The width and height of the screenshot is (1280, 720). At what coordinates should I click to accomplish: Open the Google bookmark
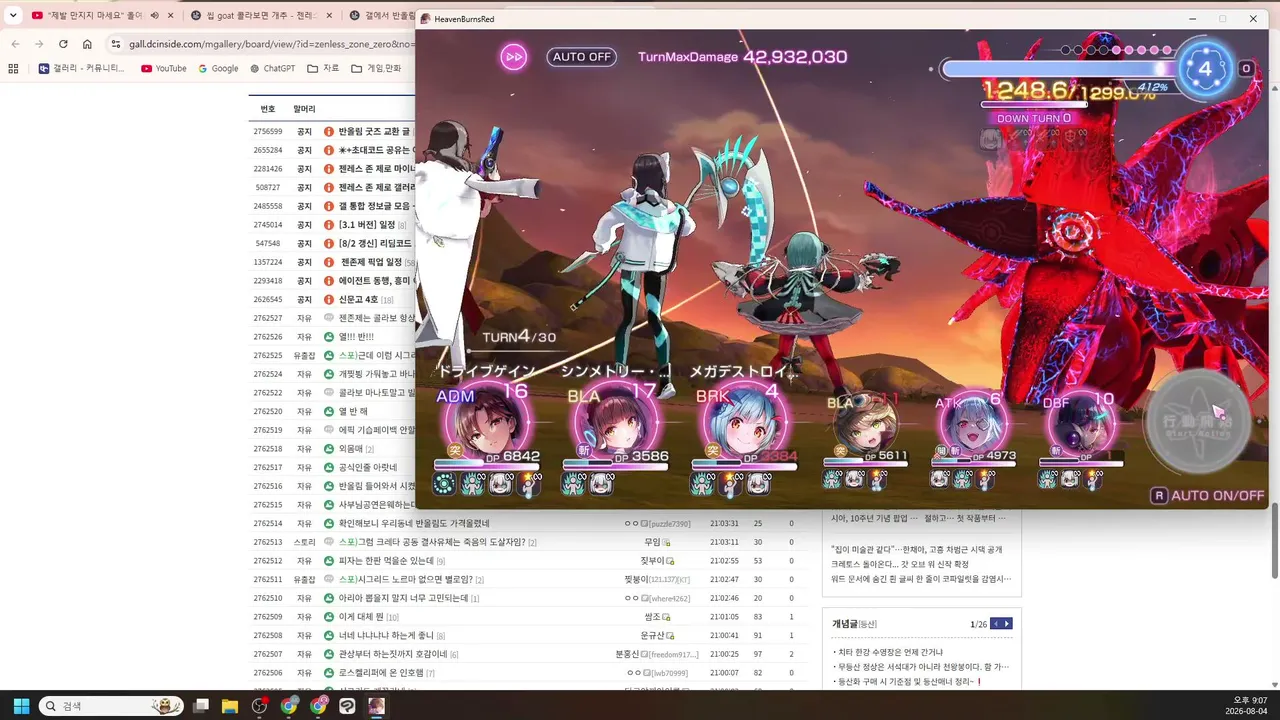219,68
